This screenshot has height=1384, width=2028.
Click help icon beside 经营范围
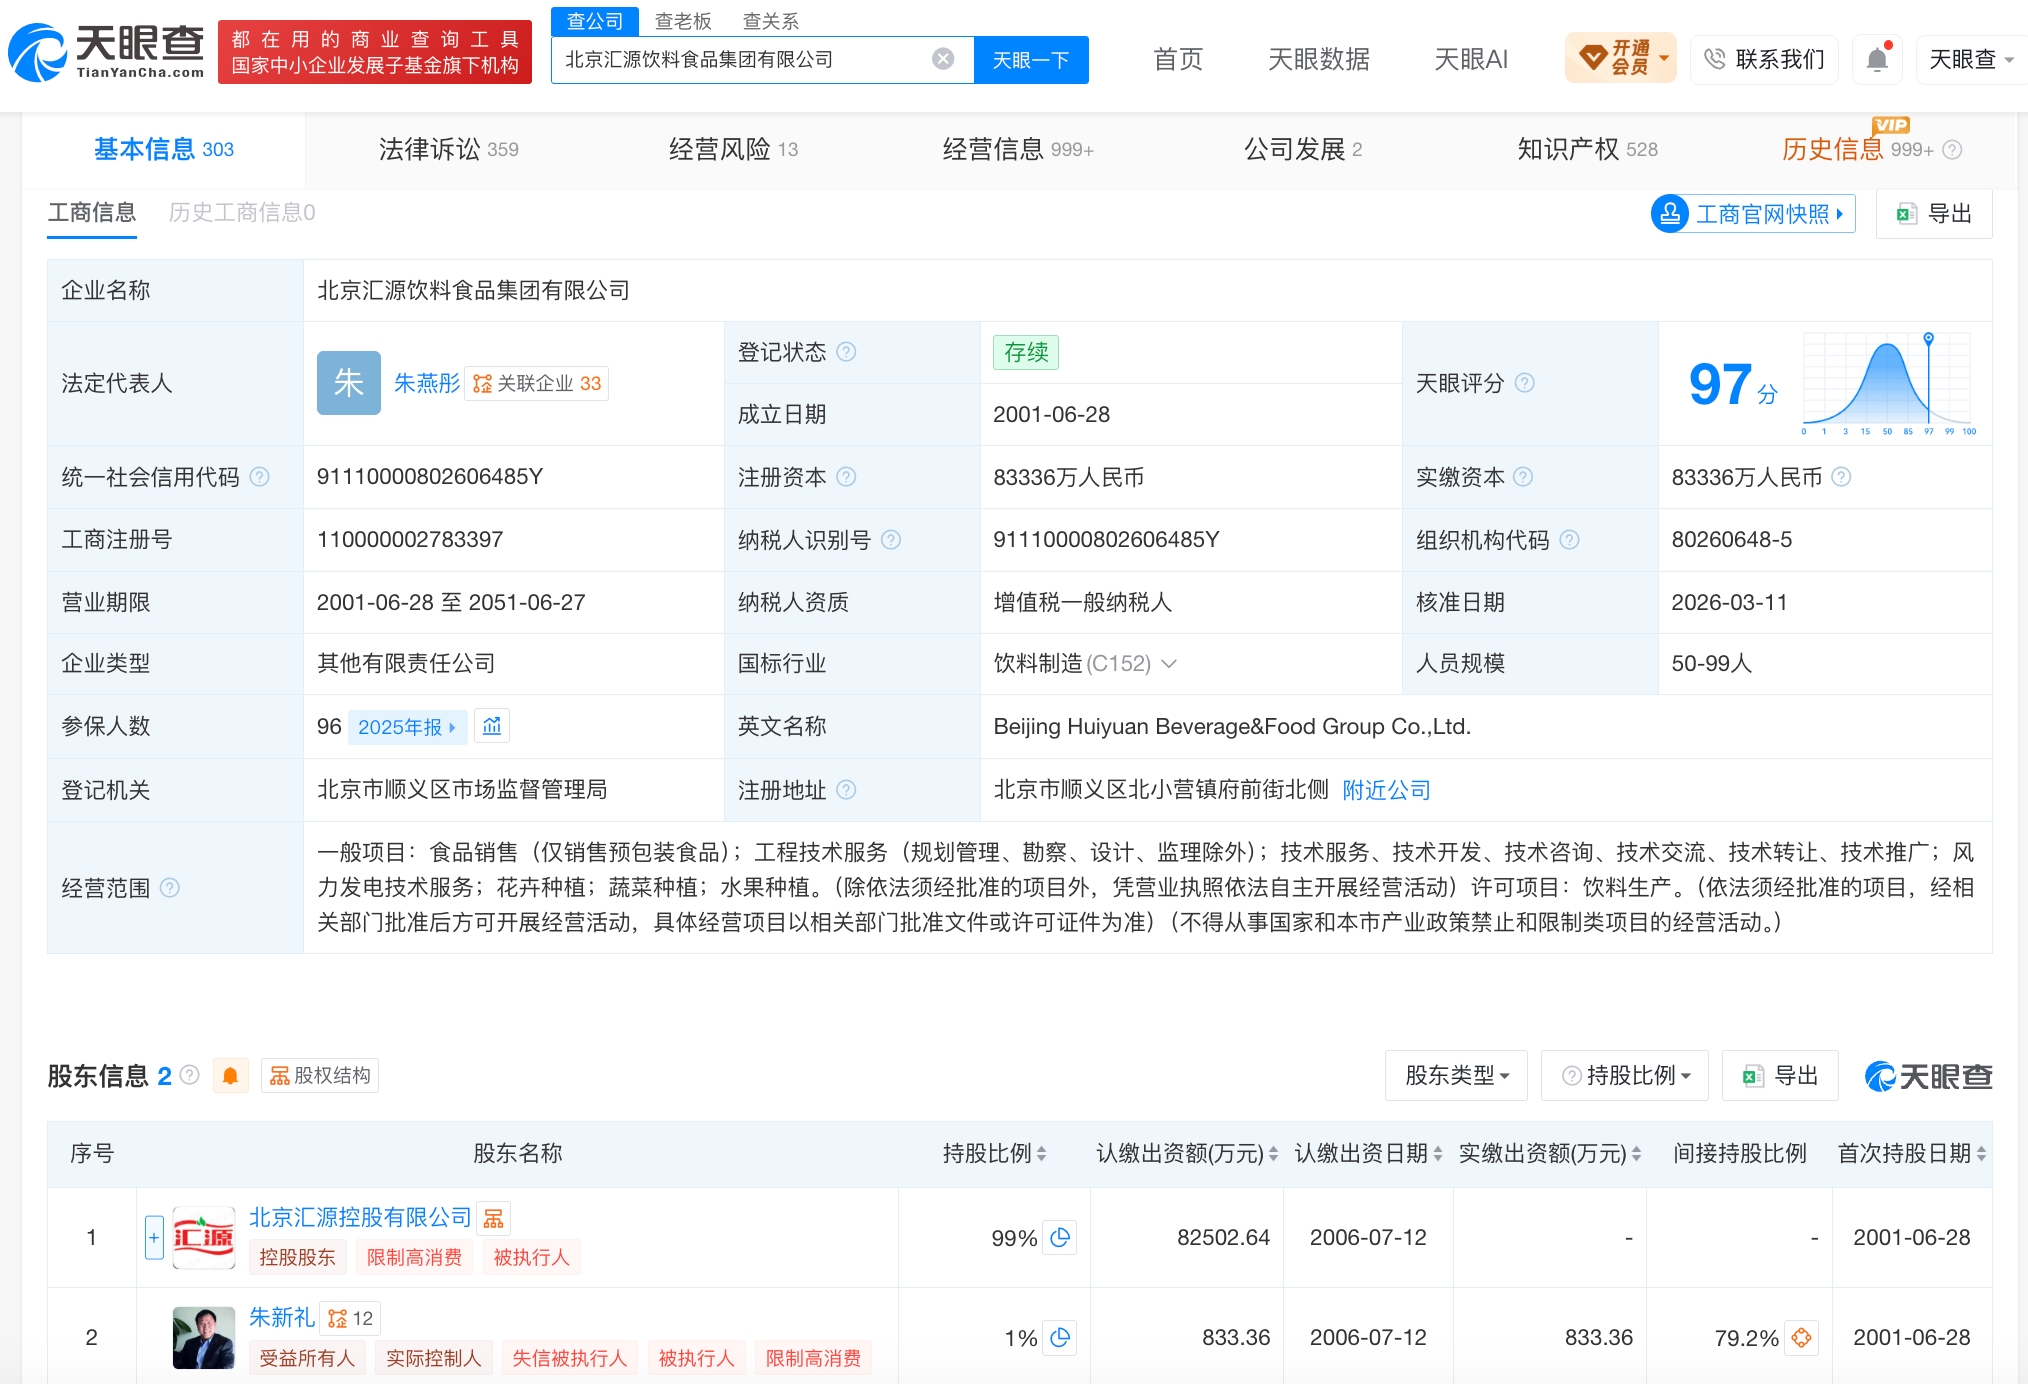coord(170,888)
